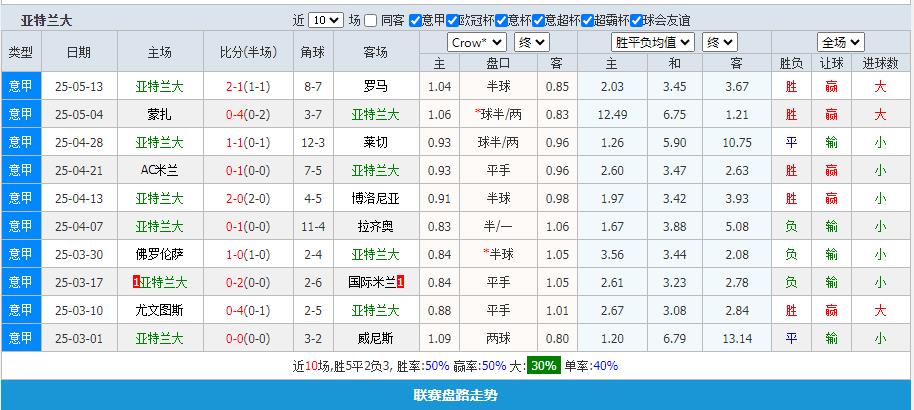Uncheck the 意甲 league filter
This screenshot has width=914, height=410.
[x=414, y=20]
